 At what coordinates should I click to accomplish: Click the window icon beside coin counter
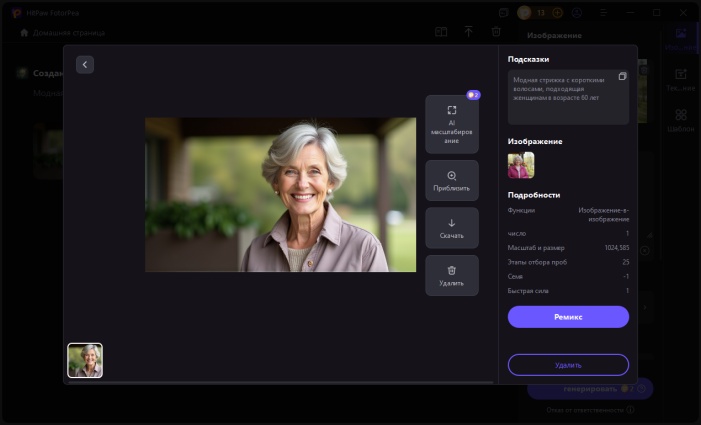[x=503, y=13]
